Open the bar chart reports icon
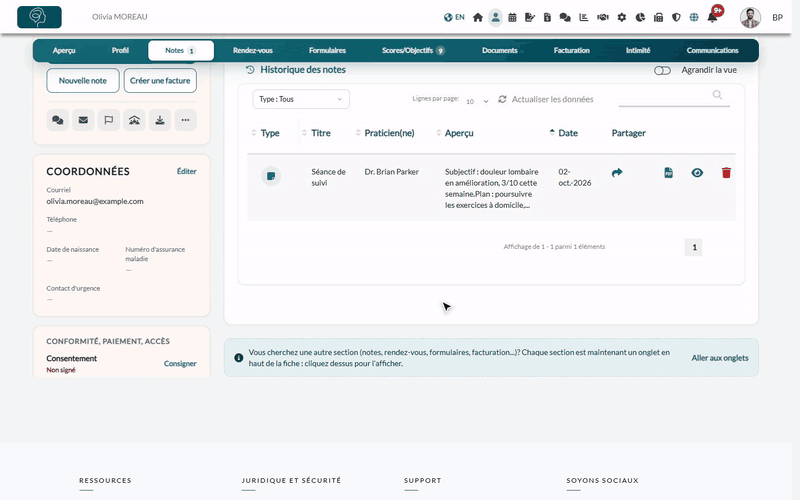 584,17
